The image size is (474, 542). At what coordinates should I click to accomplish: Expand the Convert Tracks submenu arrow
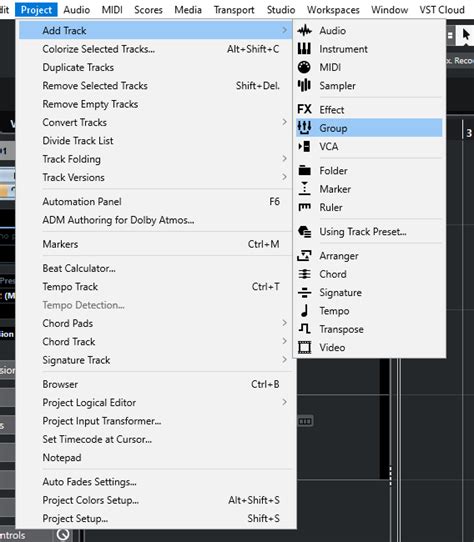[284, 122]
